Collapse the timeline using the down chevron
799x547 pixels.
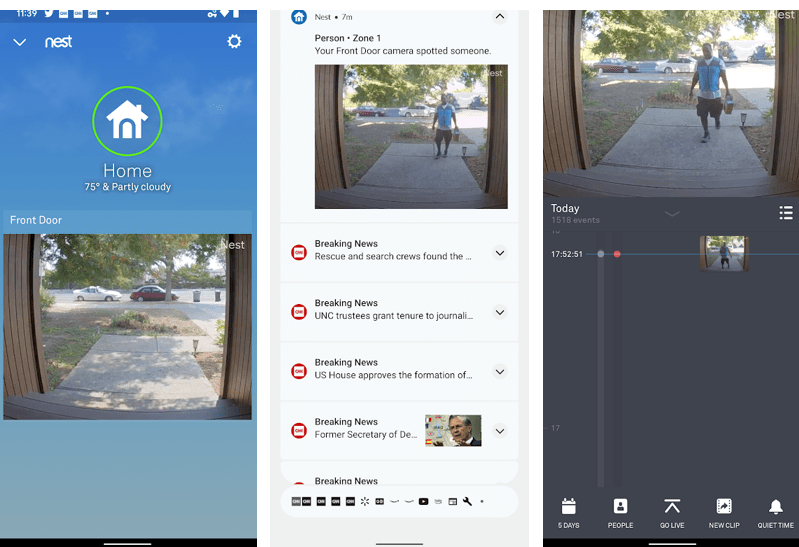click(x=672, y=213)
